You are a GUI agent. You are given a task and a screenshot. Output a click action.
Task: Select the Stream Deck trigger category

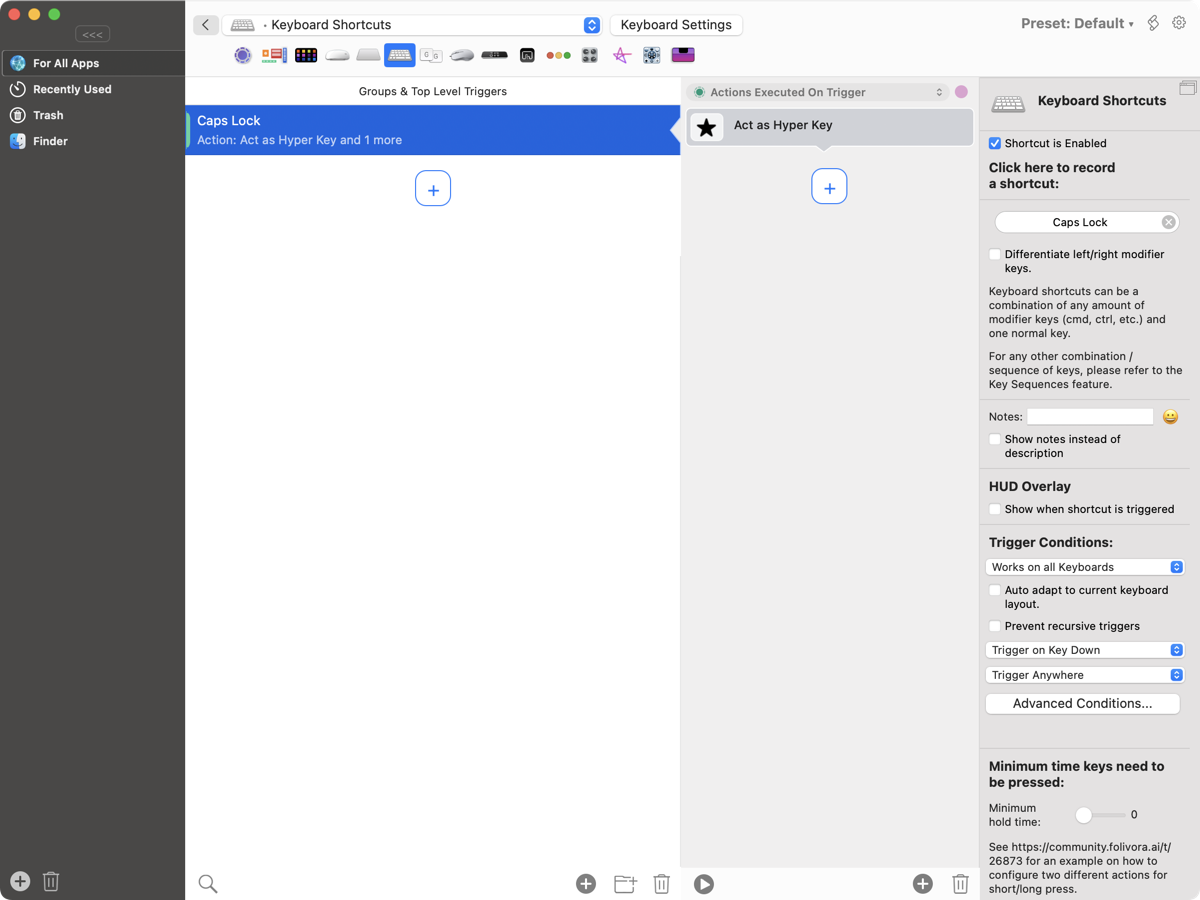click(306, 55)
